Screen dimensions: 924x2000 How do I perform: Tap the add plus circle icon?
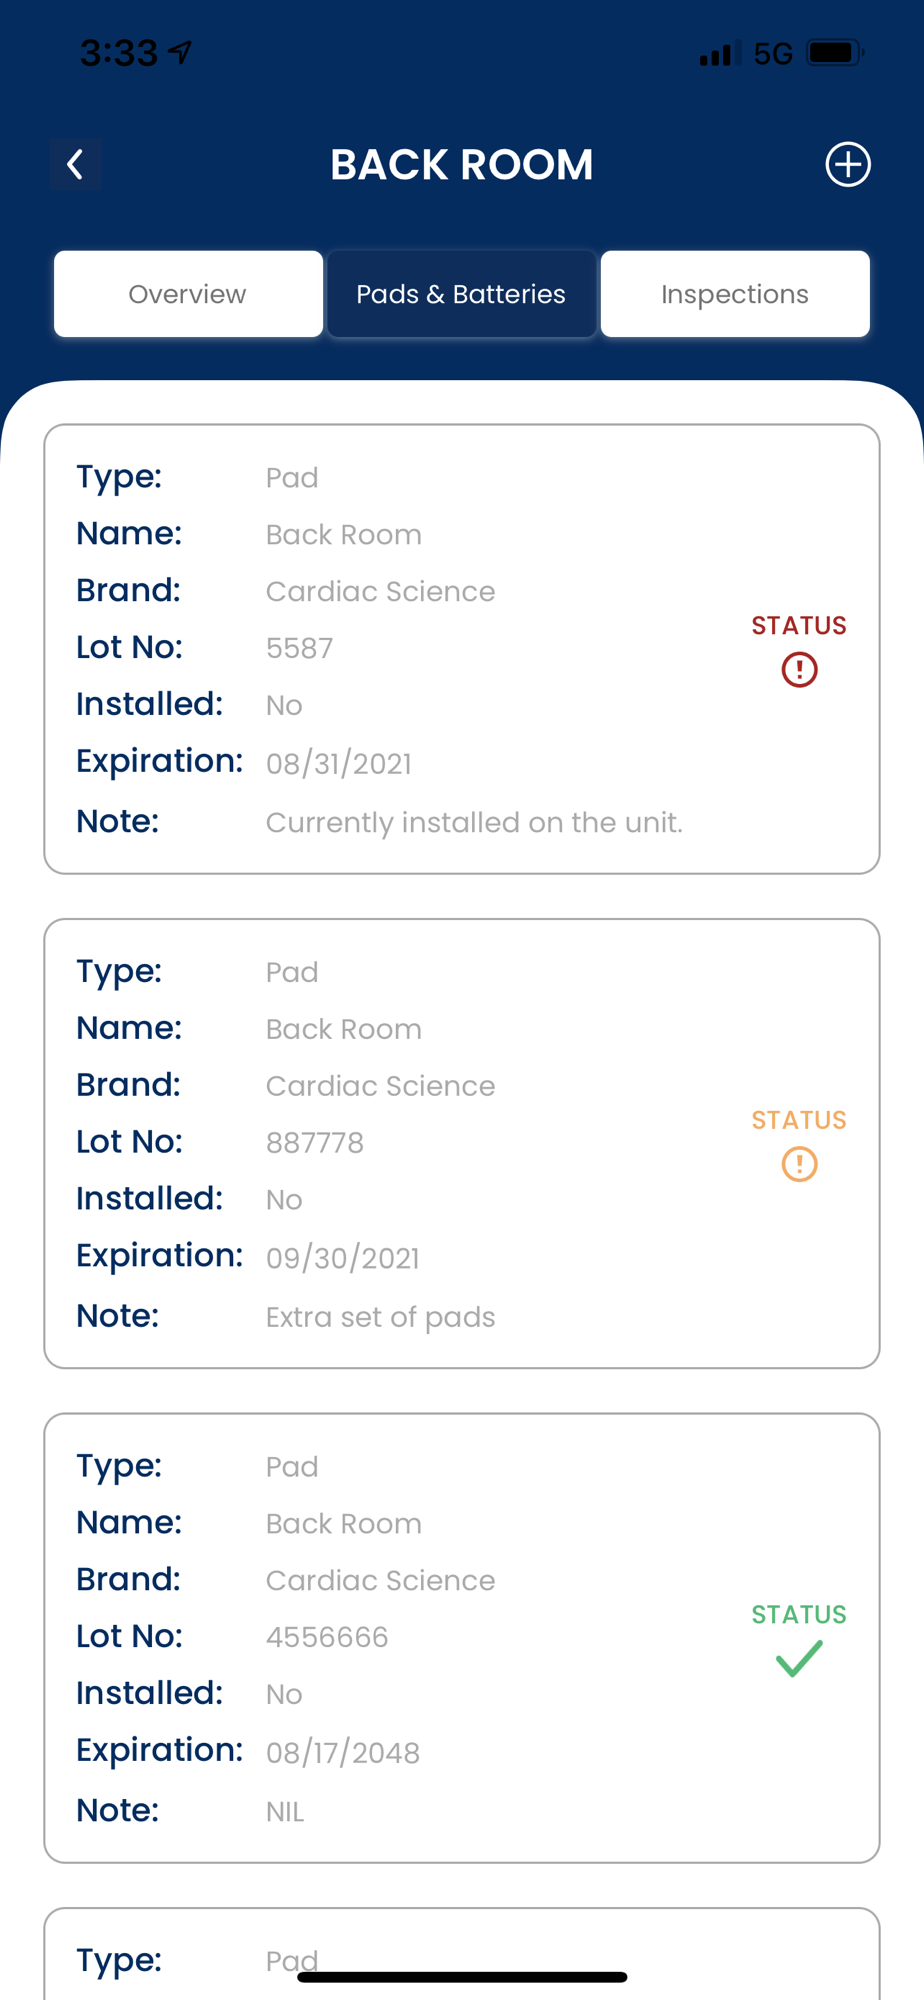[847, 165]
